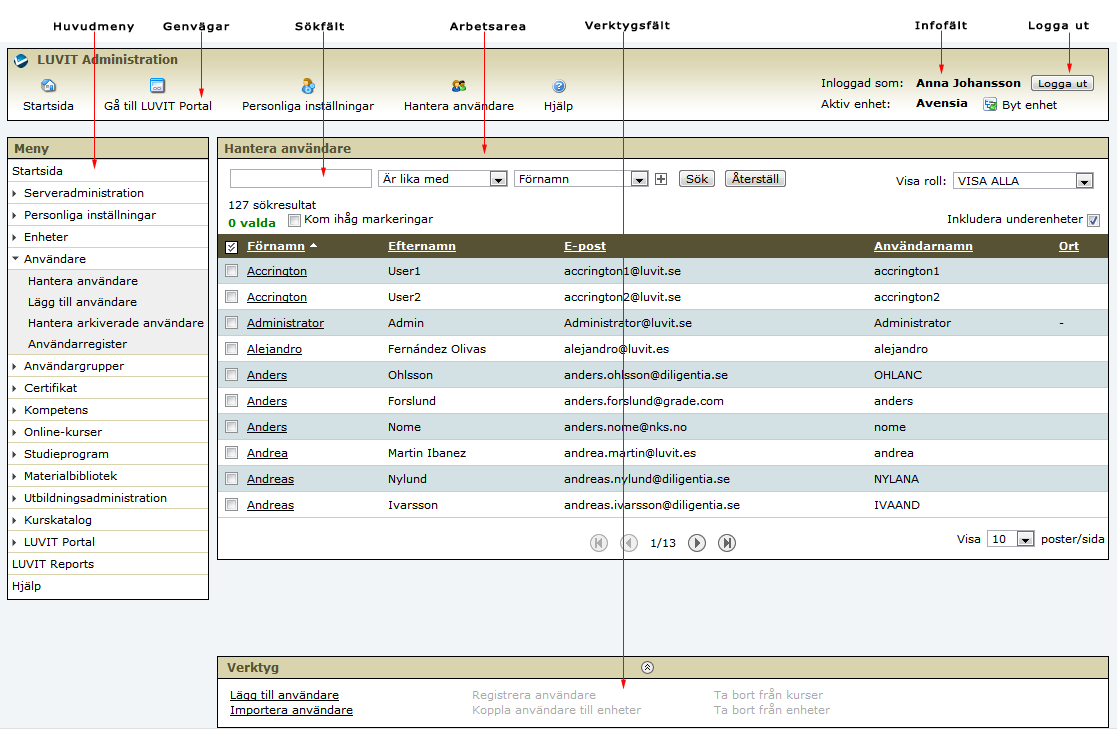Open Alejandro user link

[274, 349]
